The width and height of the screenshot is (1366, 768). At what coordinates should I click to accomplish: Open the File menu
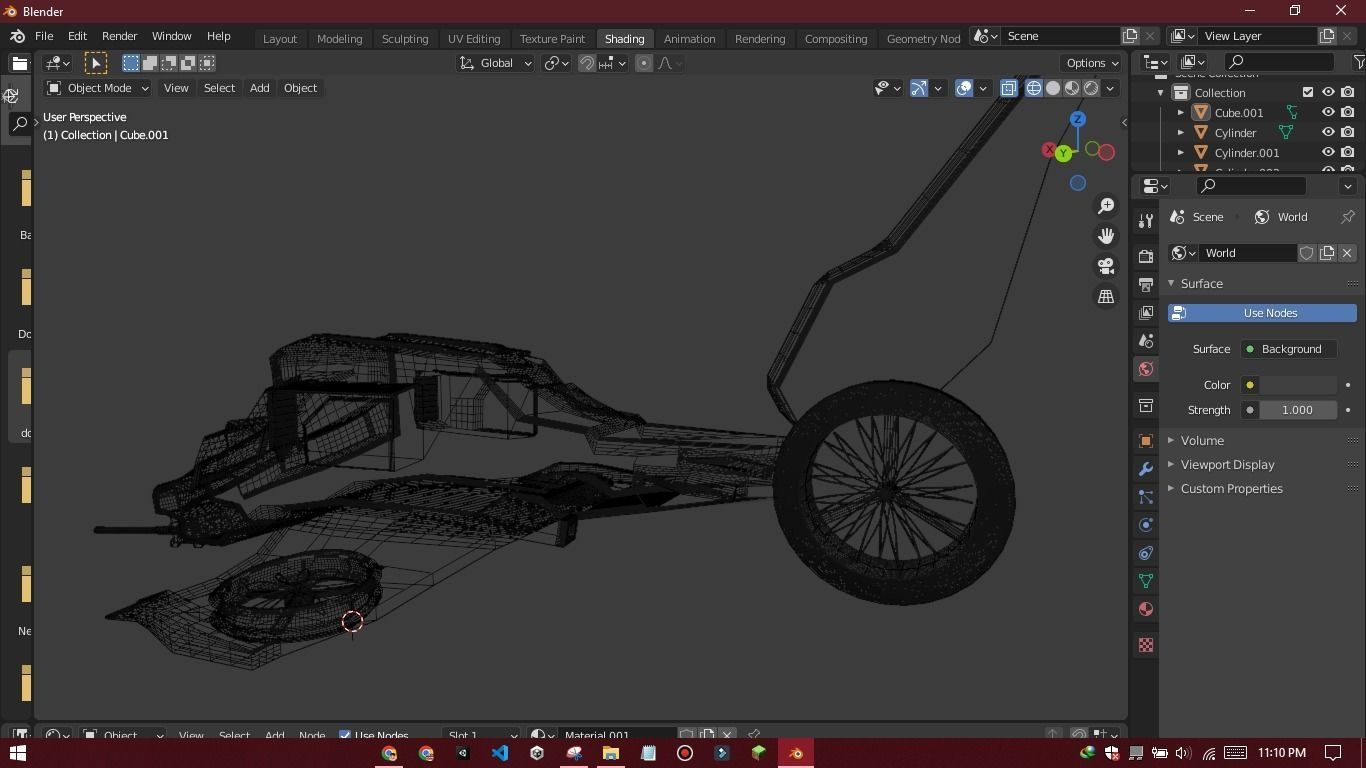click(x=44, y=36)
